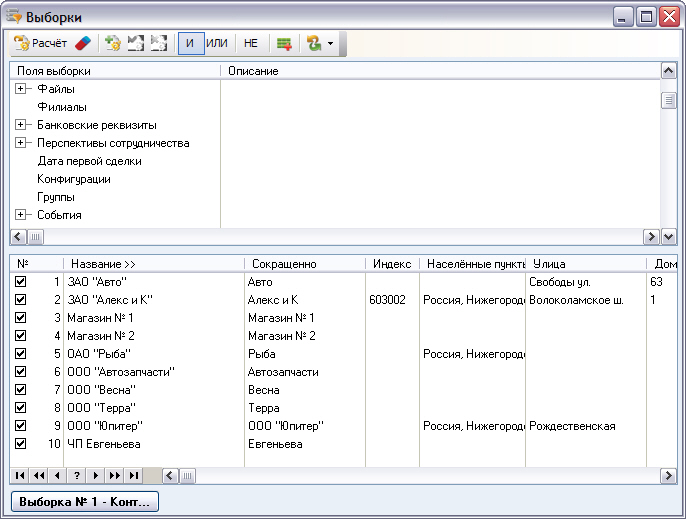This screenshot has width=686, height=519.
Task: Jump back a page with double-left arrows
Action: click(39, 475)
